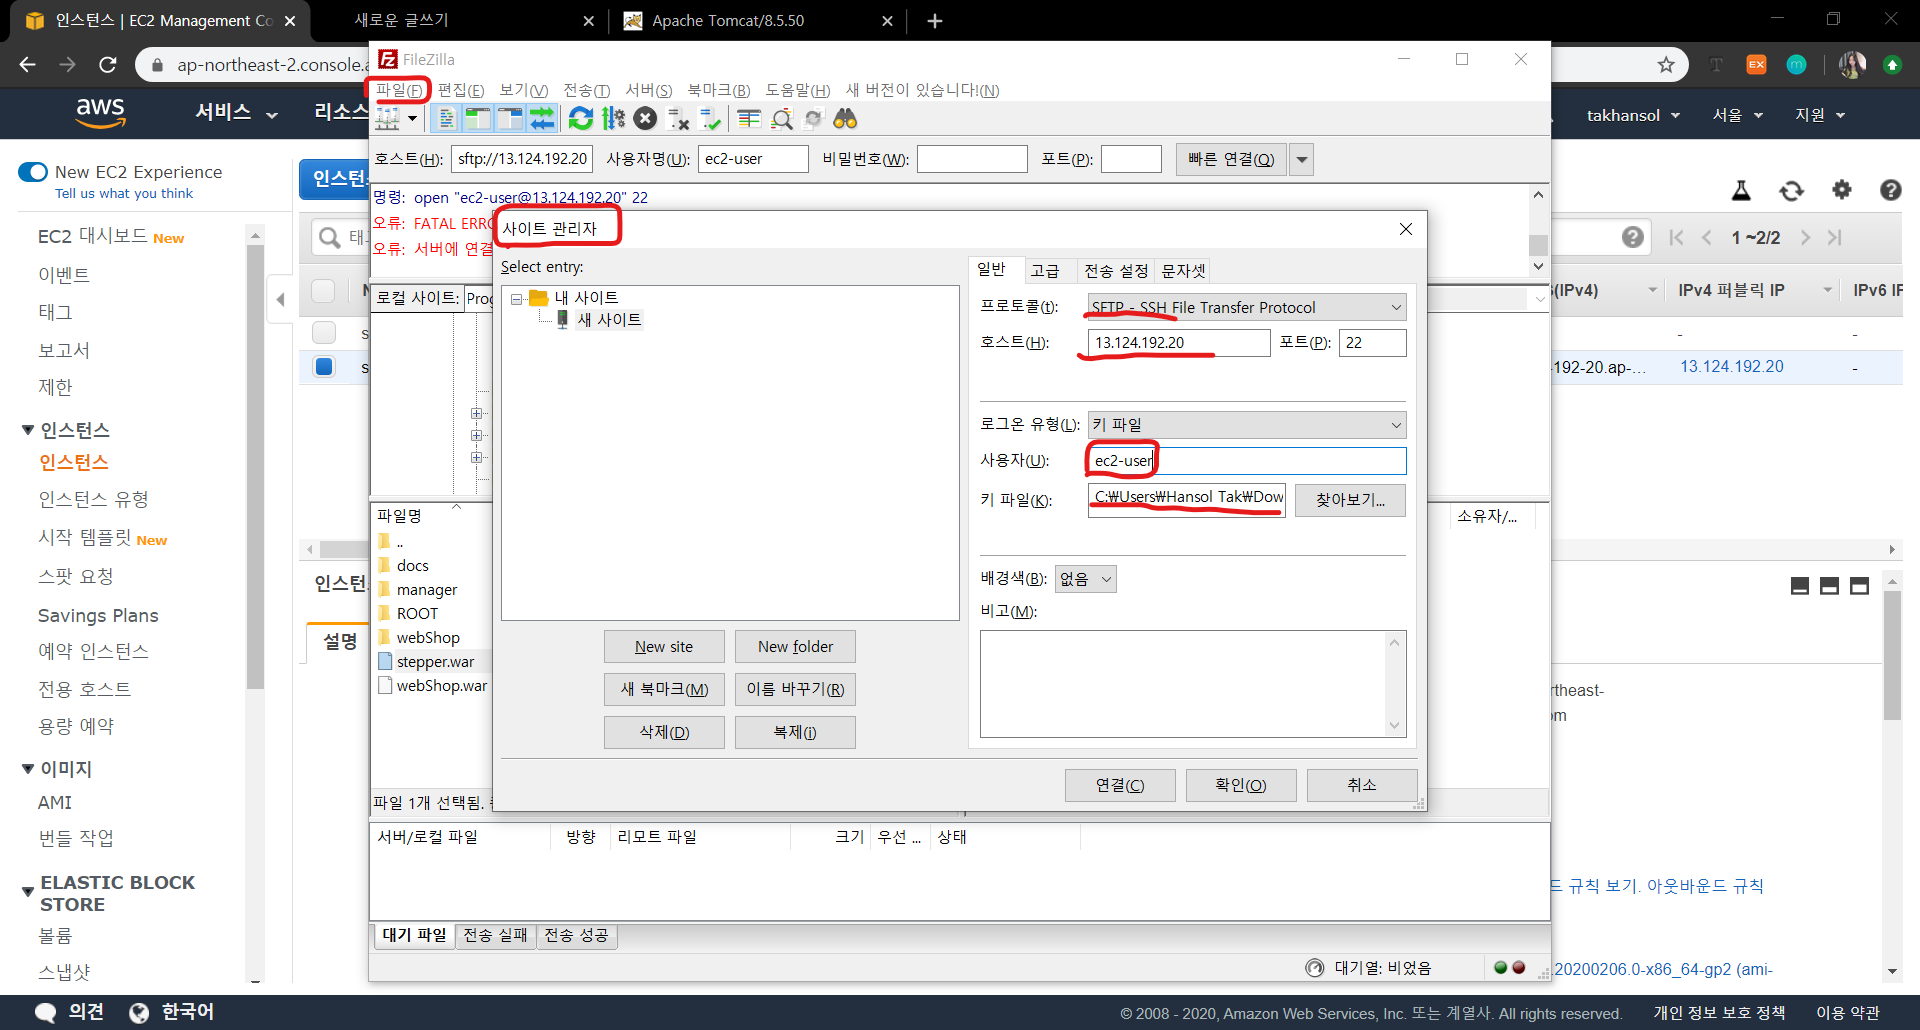Click 사용자(U) username field with ec2-user
Image resolution: width=1920 pixels, height=1030 pixels.
pos(1247,461)
